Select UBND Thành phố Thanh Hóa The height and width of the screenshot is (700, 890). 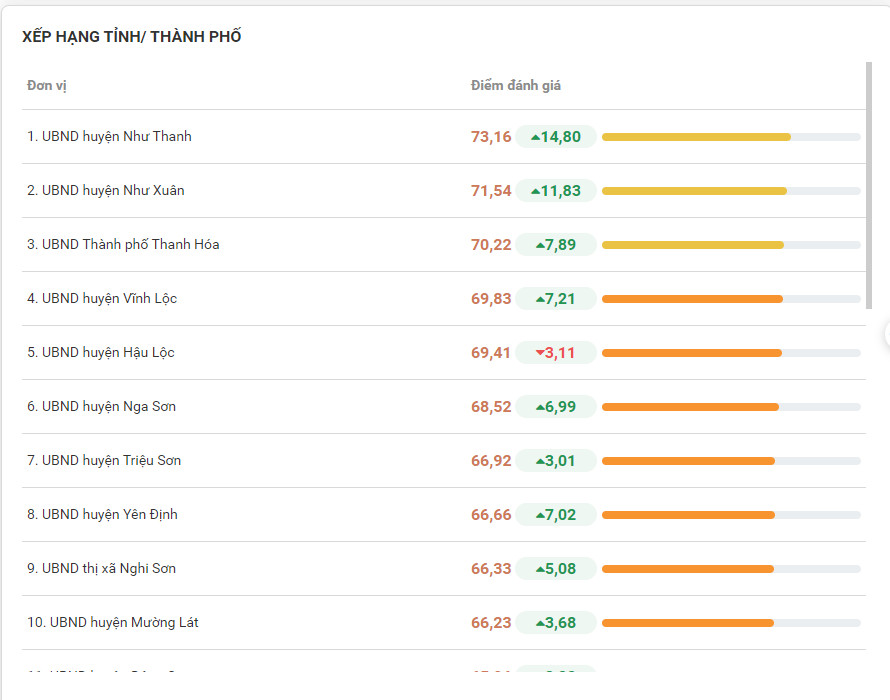click(123, 245)
